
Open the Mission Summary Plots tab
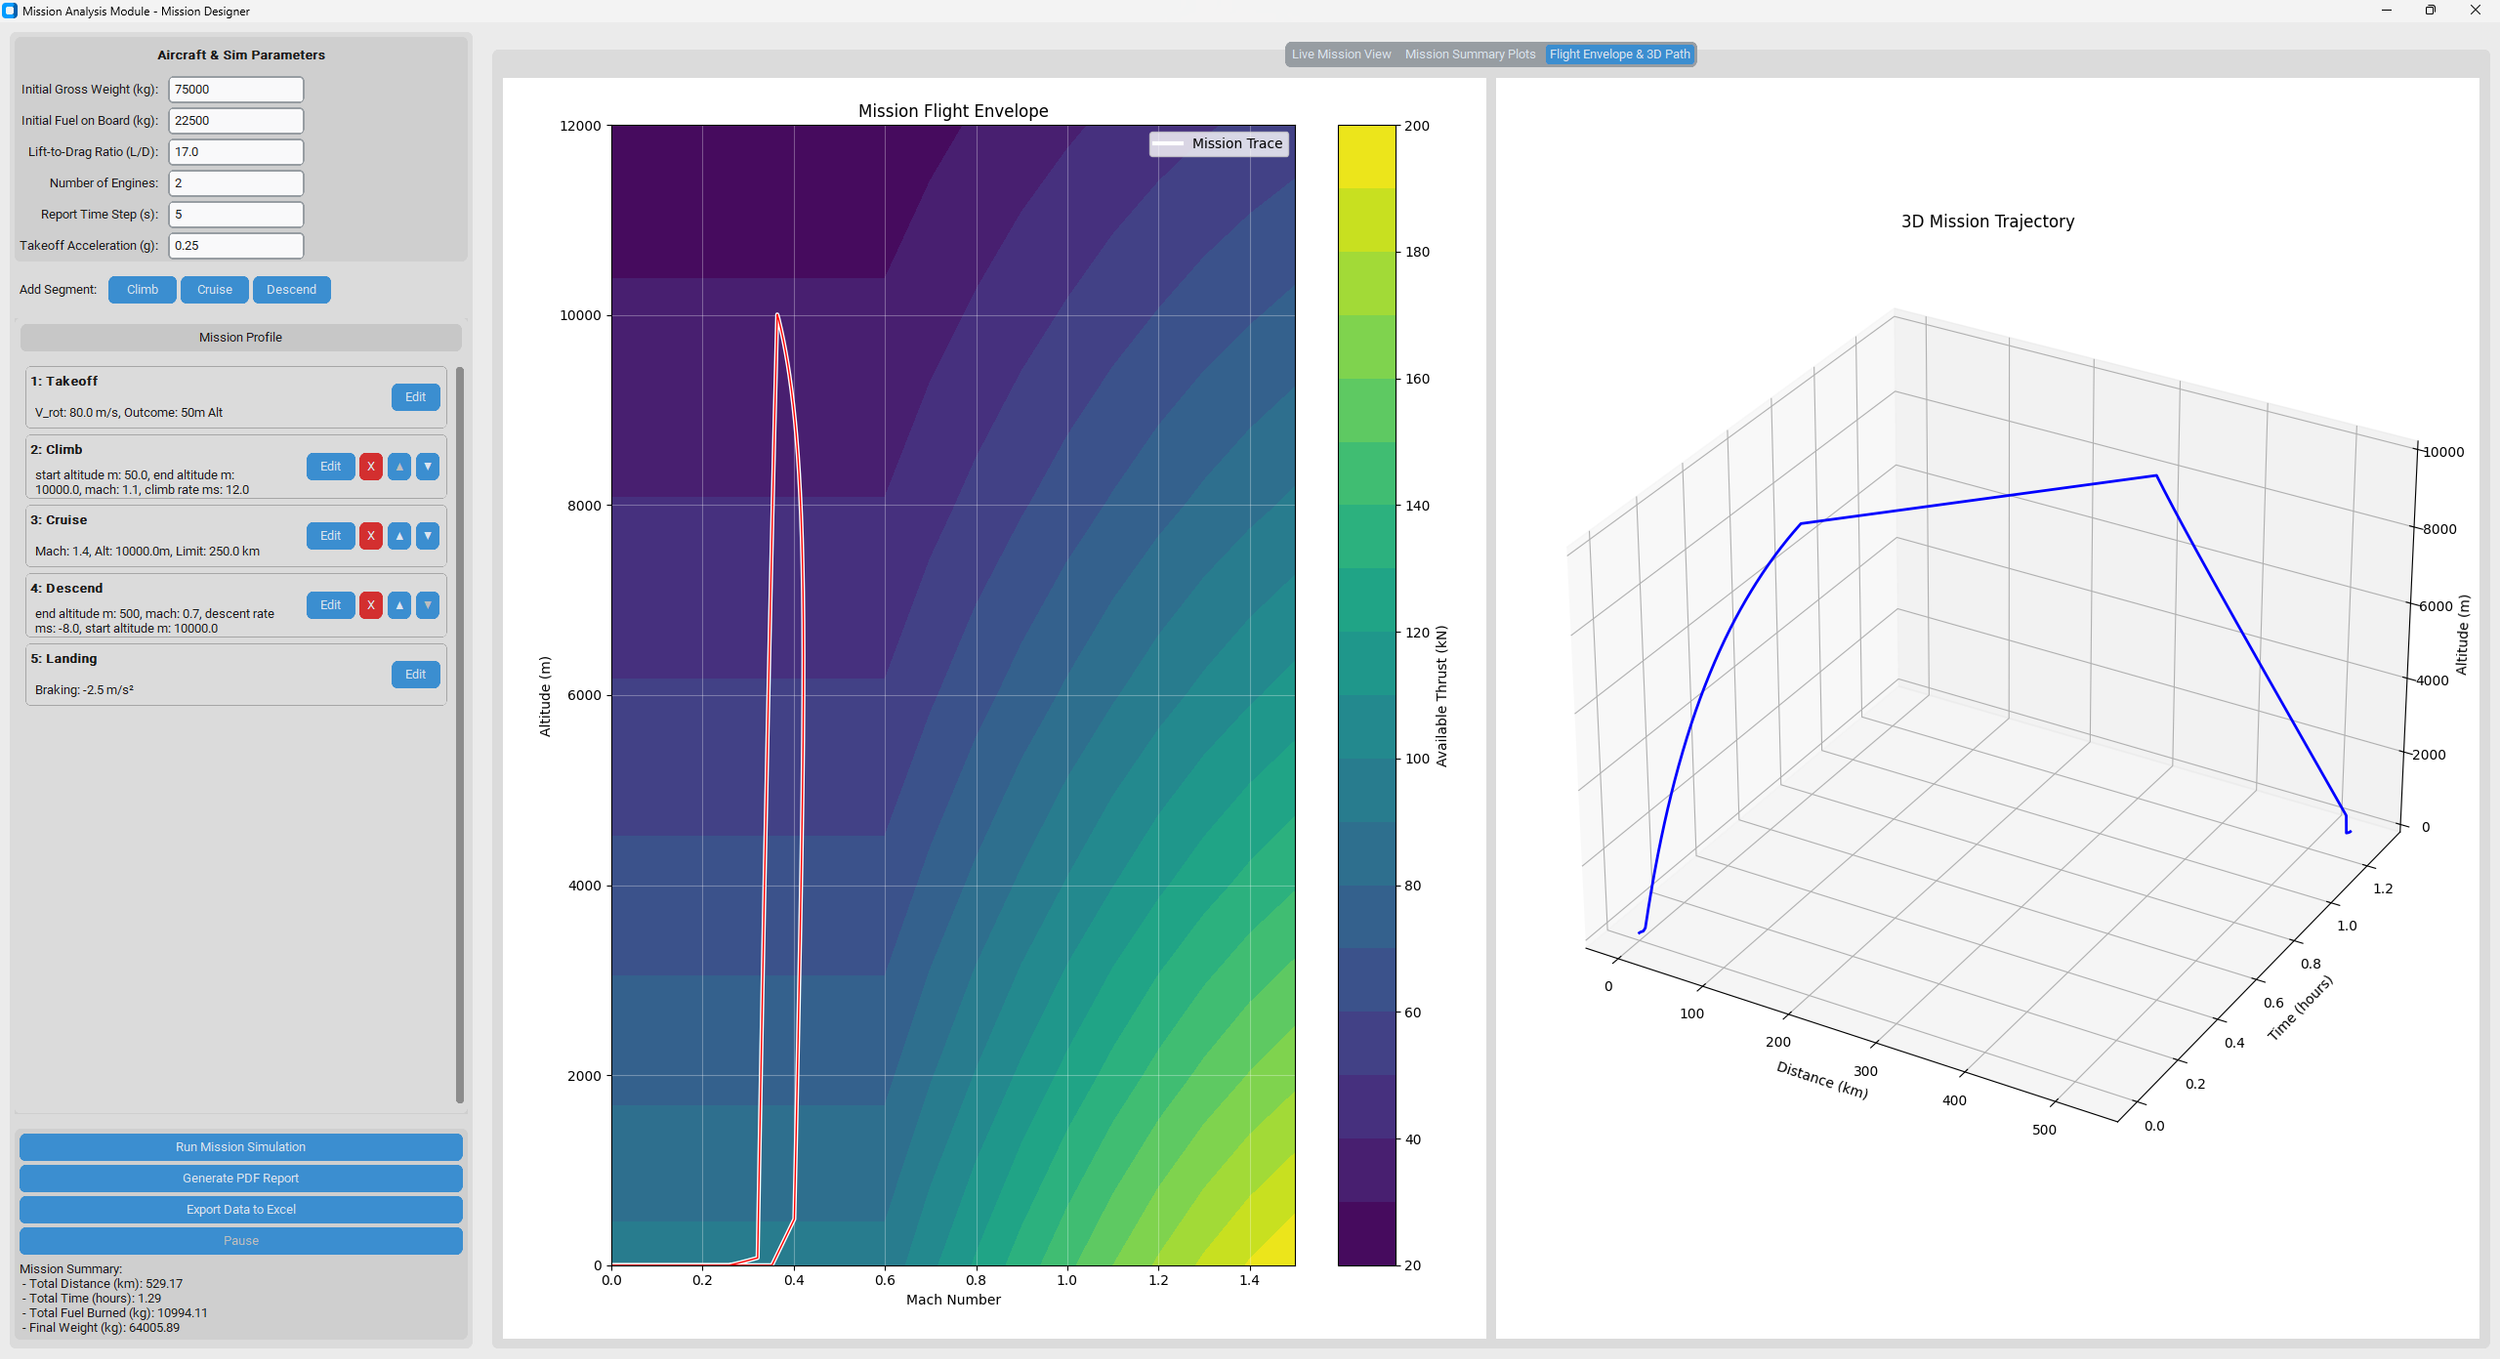tap(1469, 54)
